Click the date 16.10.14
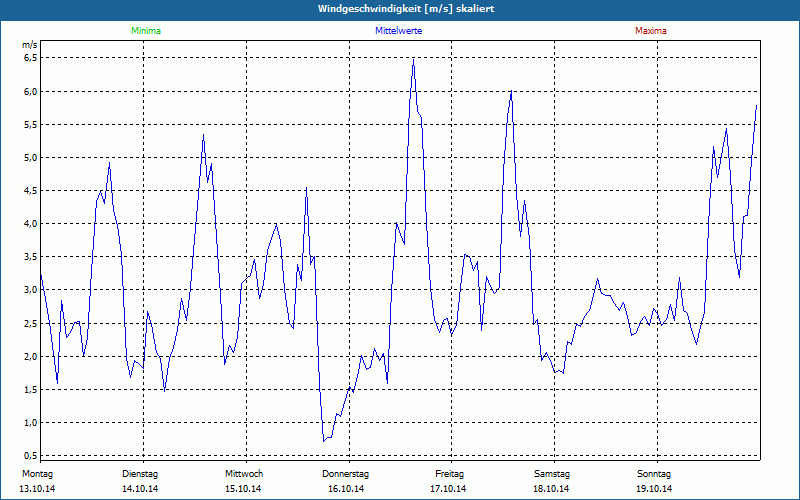This screenshot has width=800, height=500. click(346, 489)
